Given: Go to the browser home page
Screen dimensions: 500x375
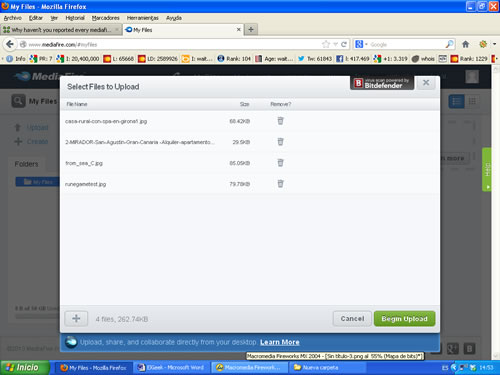Looking at the screenshot, I should coord(466,44).
